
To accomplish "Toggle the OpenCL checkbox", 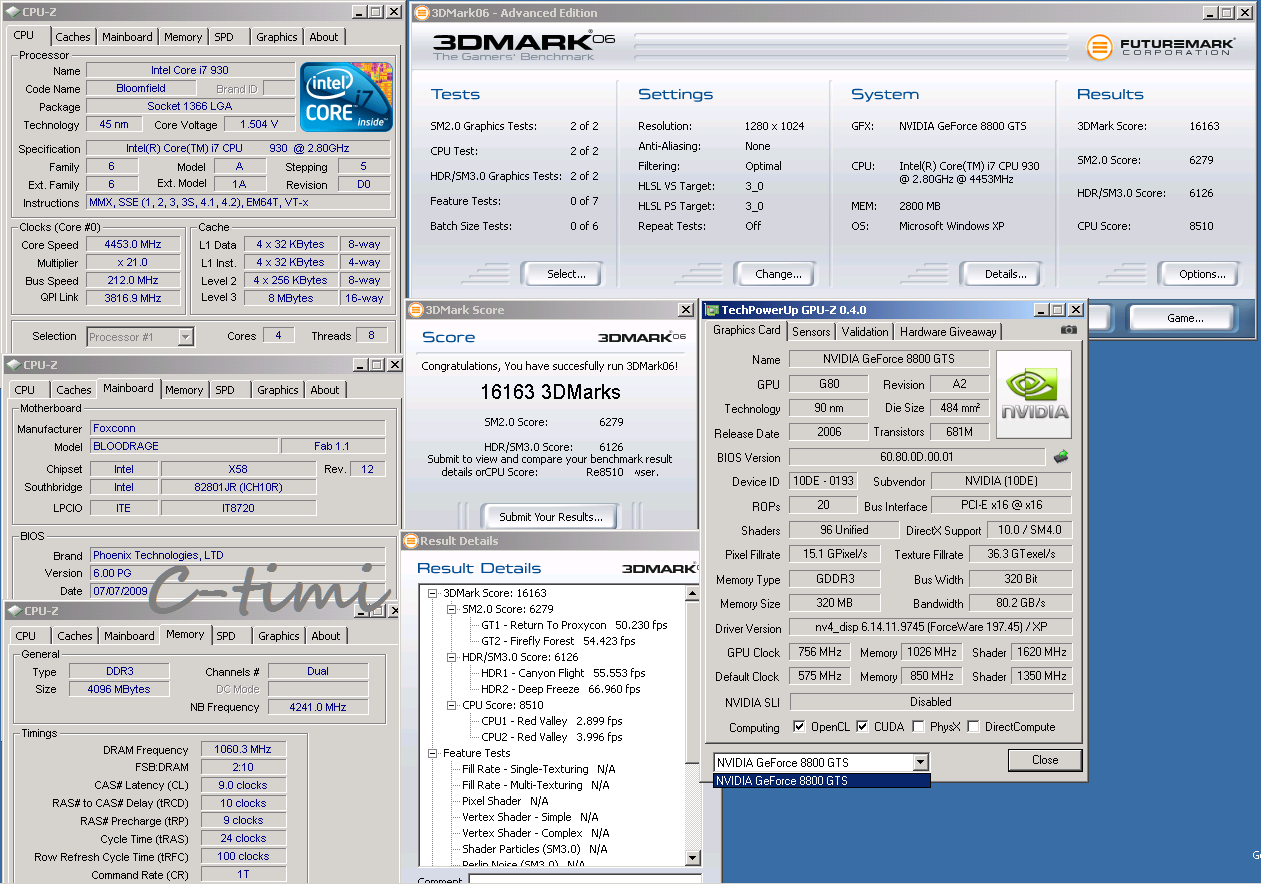I will 799,727.
